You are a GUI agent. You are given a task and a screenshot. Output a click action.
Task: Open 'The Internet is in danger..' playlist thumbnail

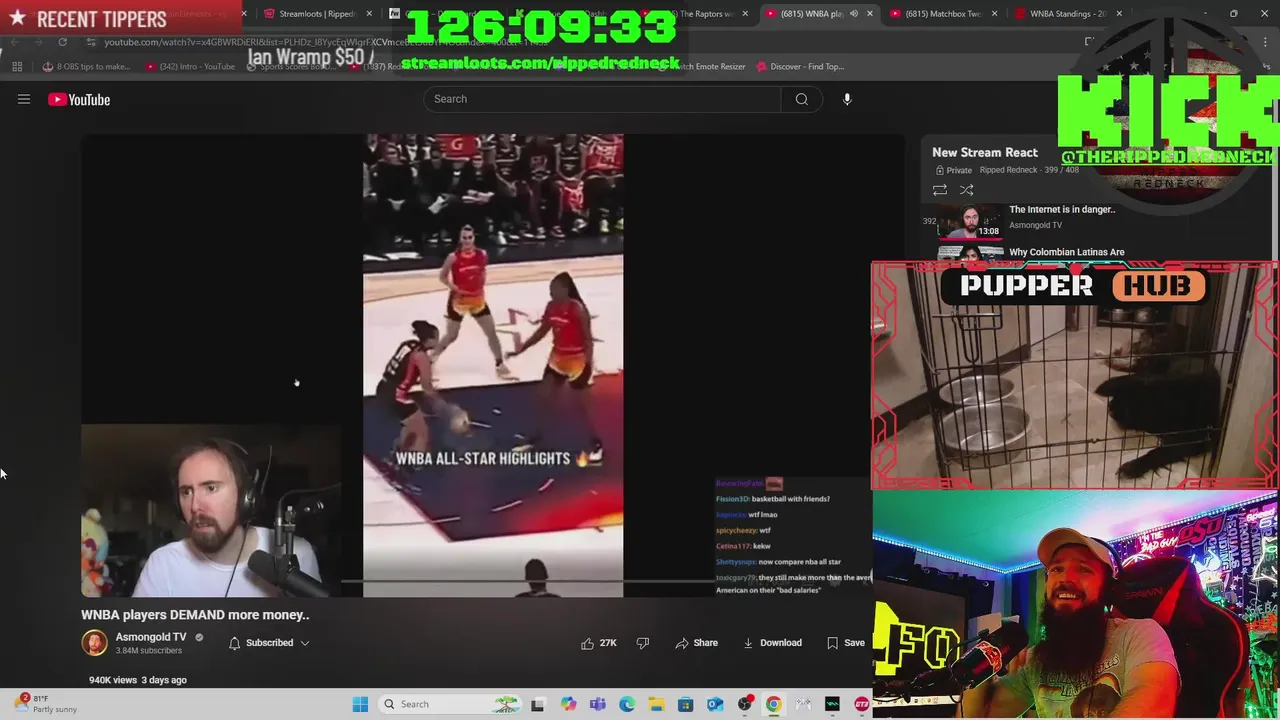click(x=970, y=222)
